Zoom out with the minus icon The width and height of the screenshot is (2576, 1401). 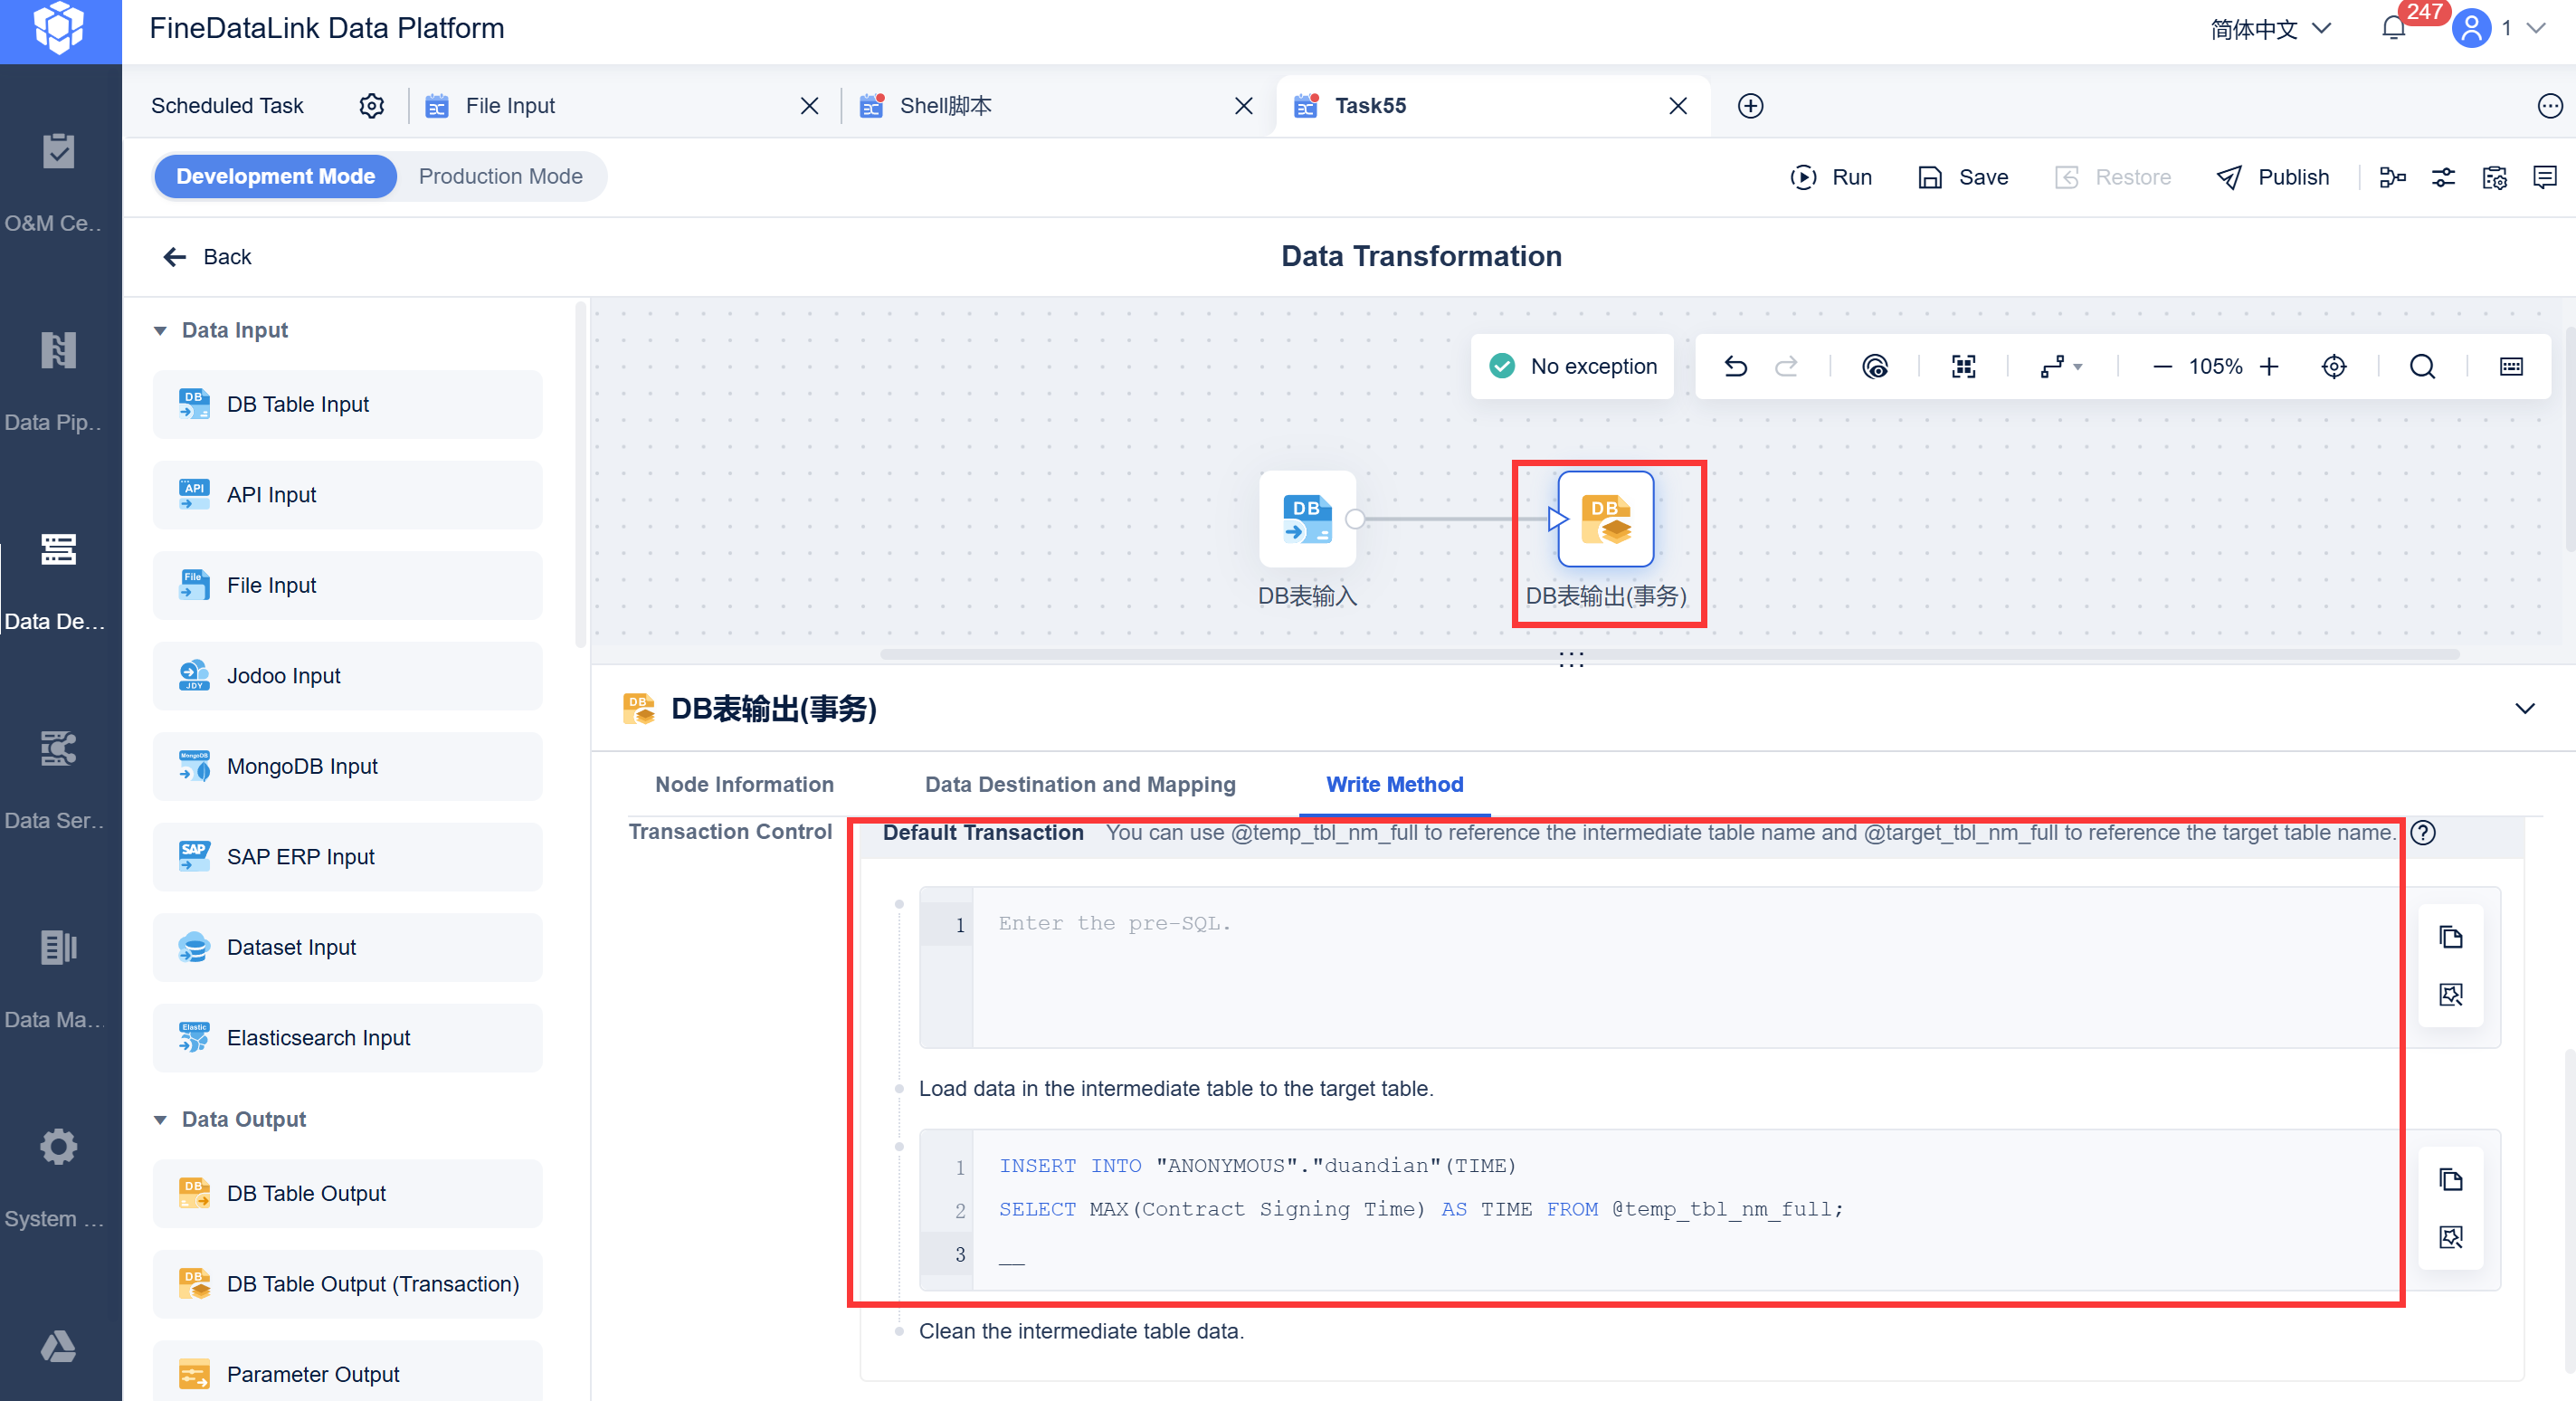tap(2162, 367)
